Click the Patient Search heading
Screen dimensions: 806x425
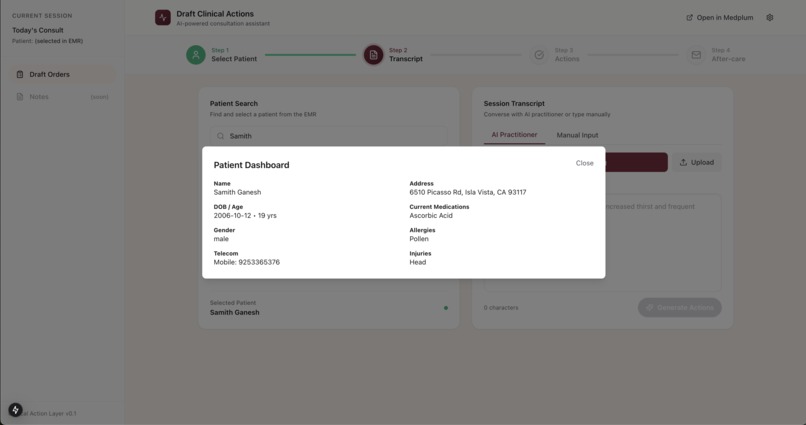234,103
